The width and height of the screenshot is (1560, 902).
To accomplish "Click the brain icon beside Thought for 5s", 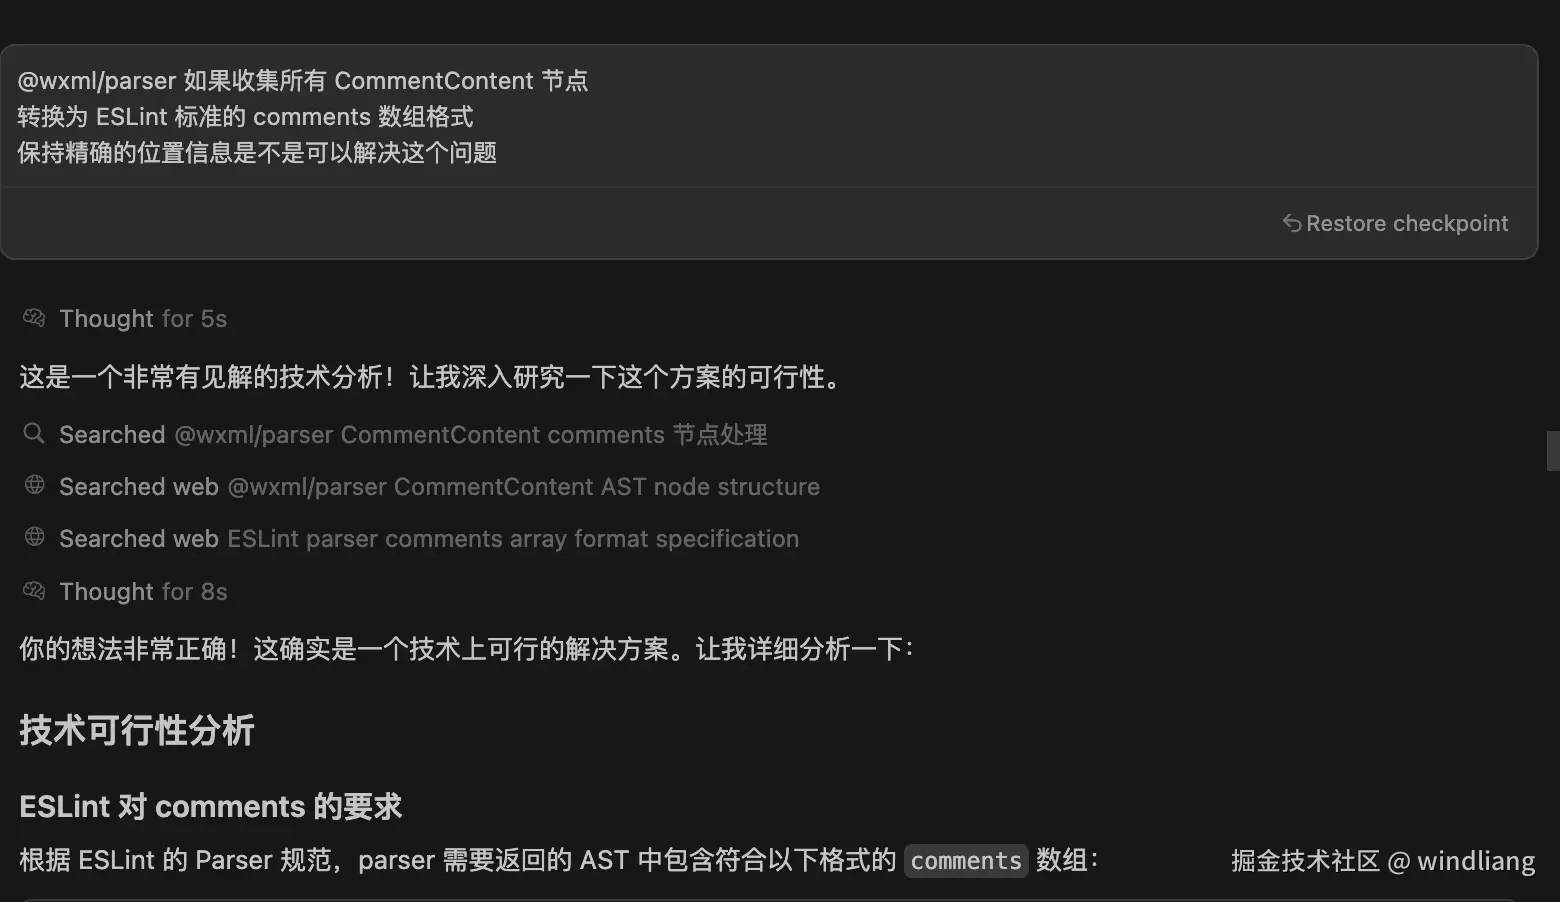I will tap(34, 318).
